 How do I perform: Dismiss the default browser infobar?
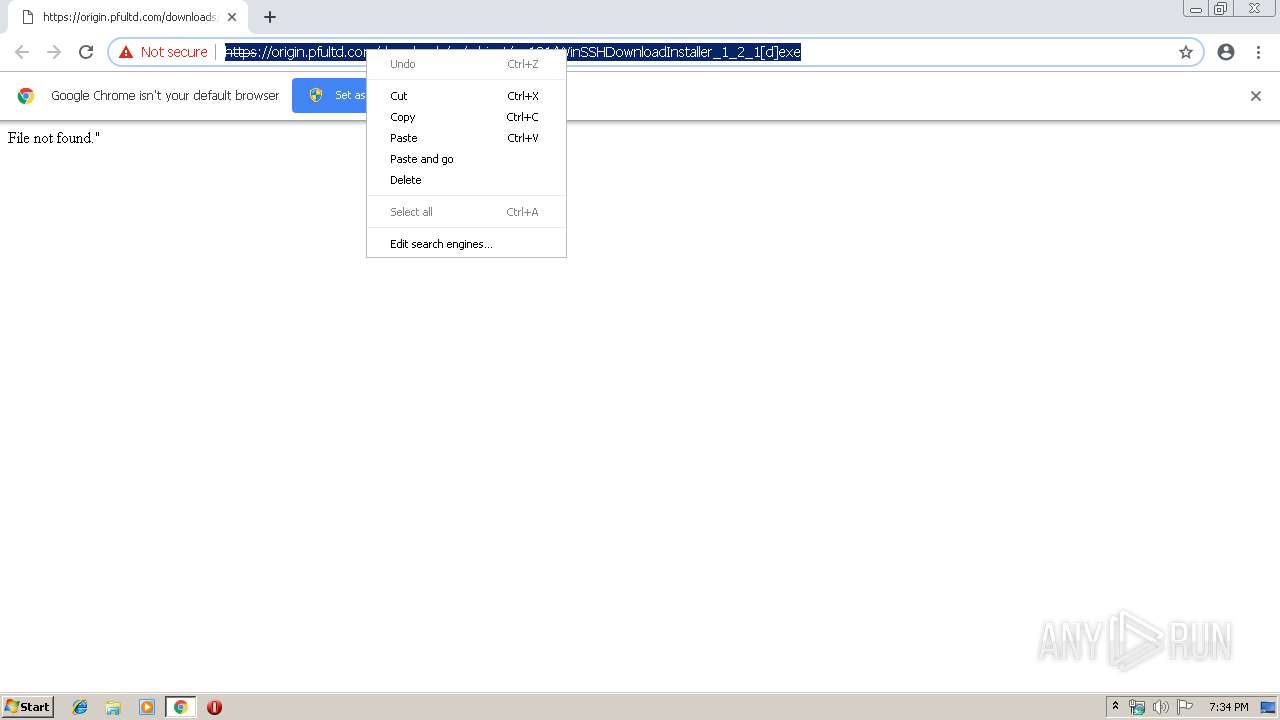1256,96
